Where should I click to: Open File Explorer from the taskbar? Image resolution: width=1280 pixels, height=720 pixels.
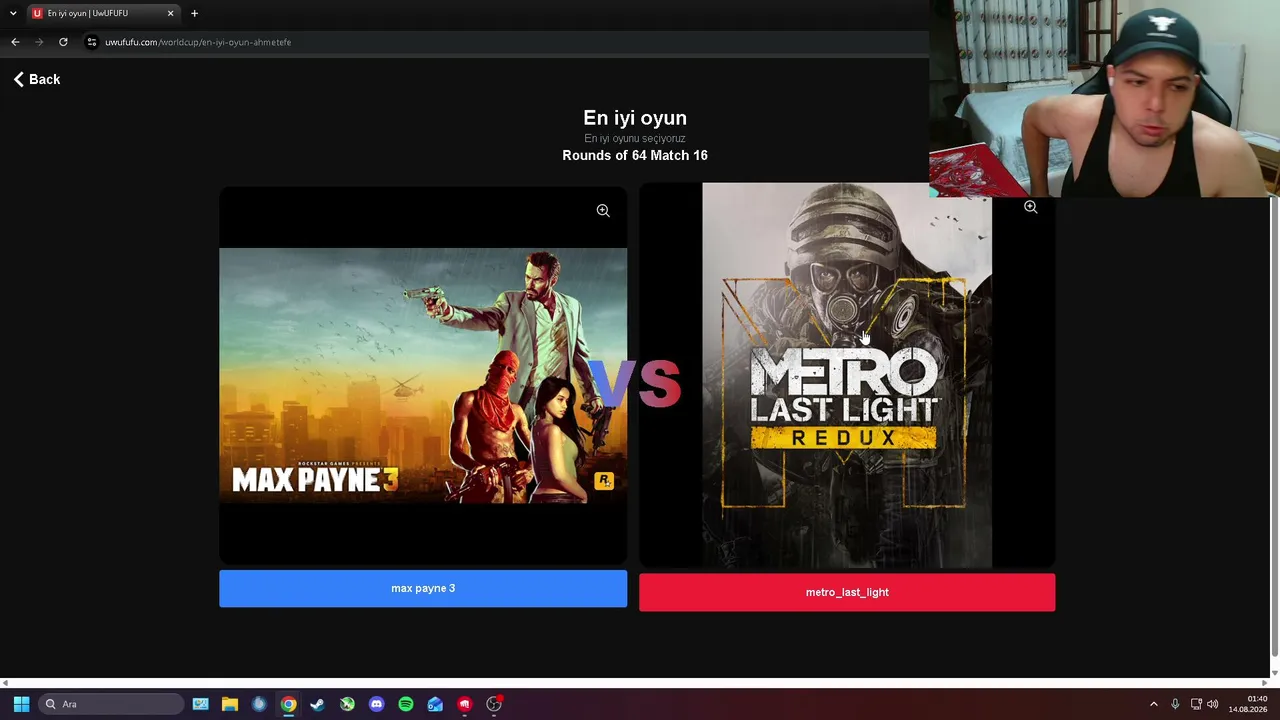pos(230,704)
